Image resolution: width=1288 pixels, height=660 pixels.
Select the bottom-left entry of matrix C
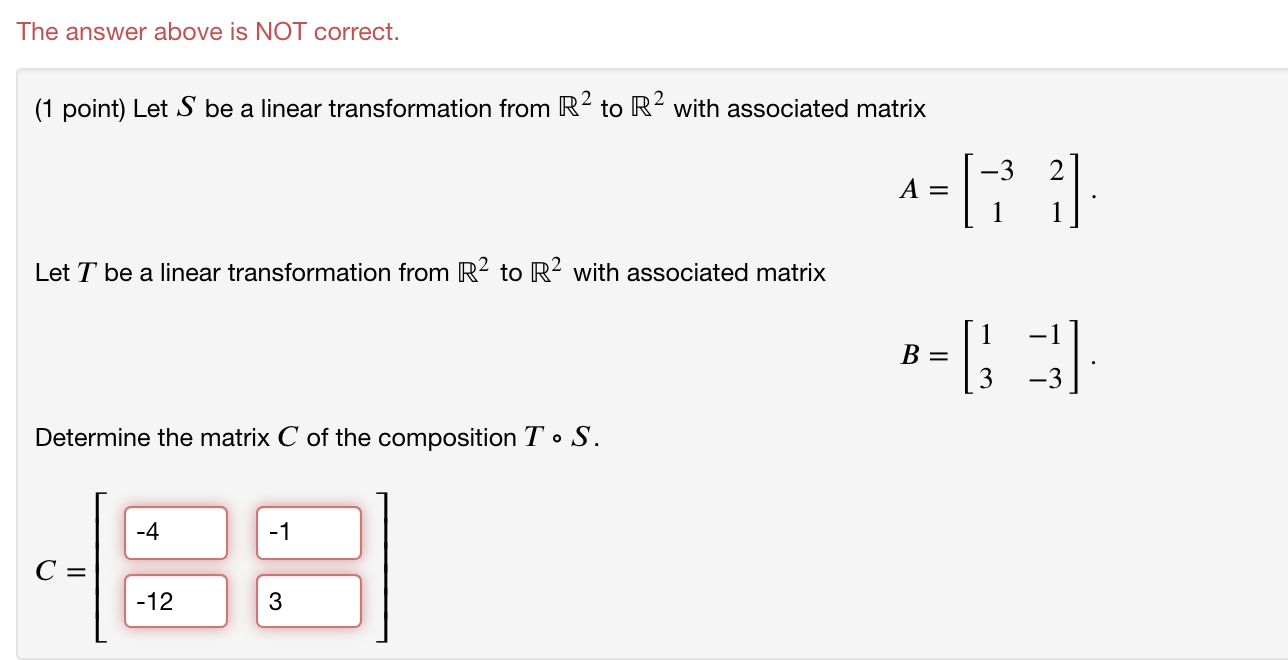point(175,600)
